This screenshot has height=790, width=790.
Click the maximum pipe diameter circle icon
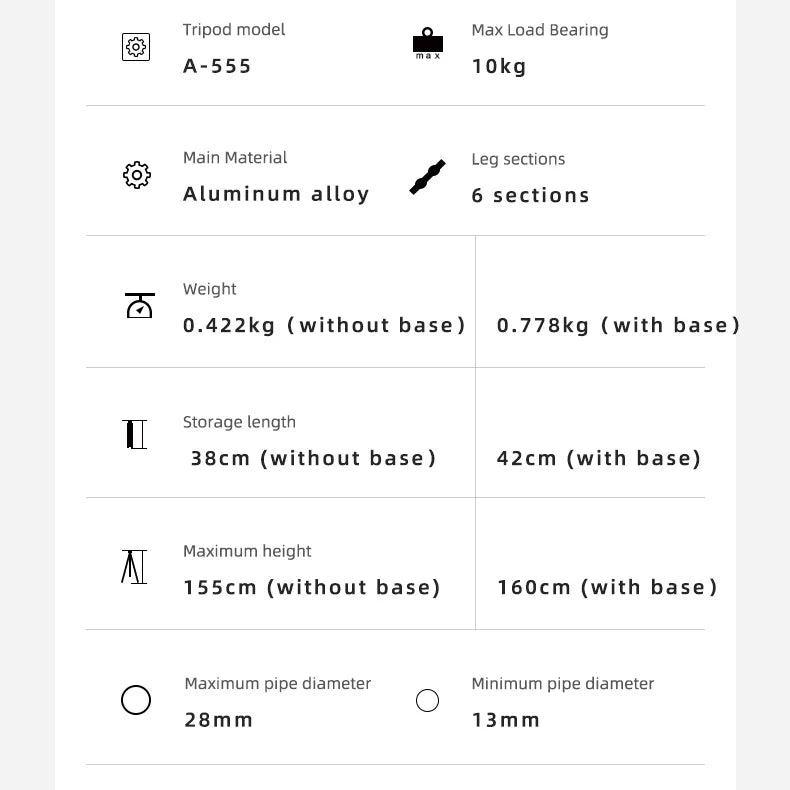[x=136, y=700]
